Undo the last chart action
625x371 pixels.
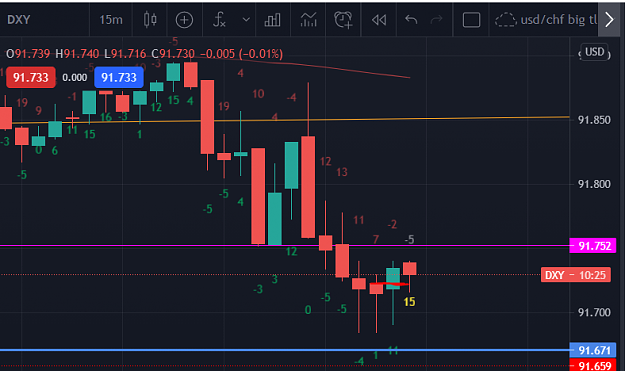coord(411,20)
